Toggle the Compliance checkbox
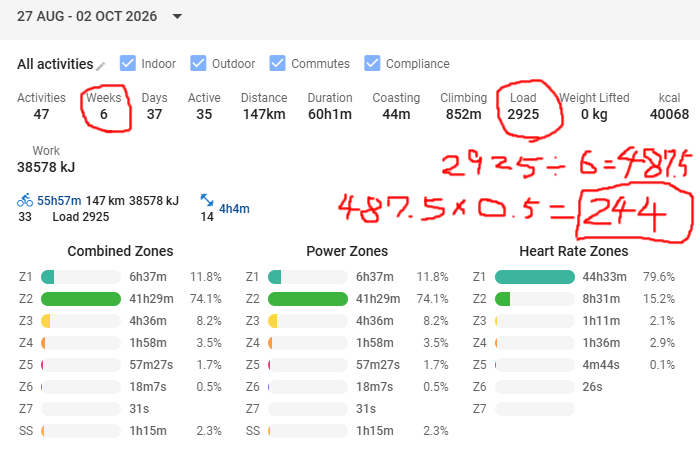The image size is (700, 451). coord(372,63)
